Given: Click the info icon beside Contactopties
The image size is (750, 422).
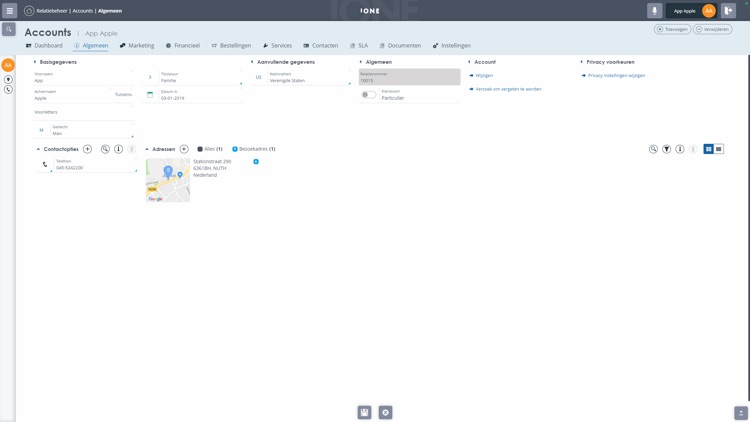Looking at the screenshot, I should coord(119,149).
